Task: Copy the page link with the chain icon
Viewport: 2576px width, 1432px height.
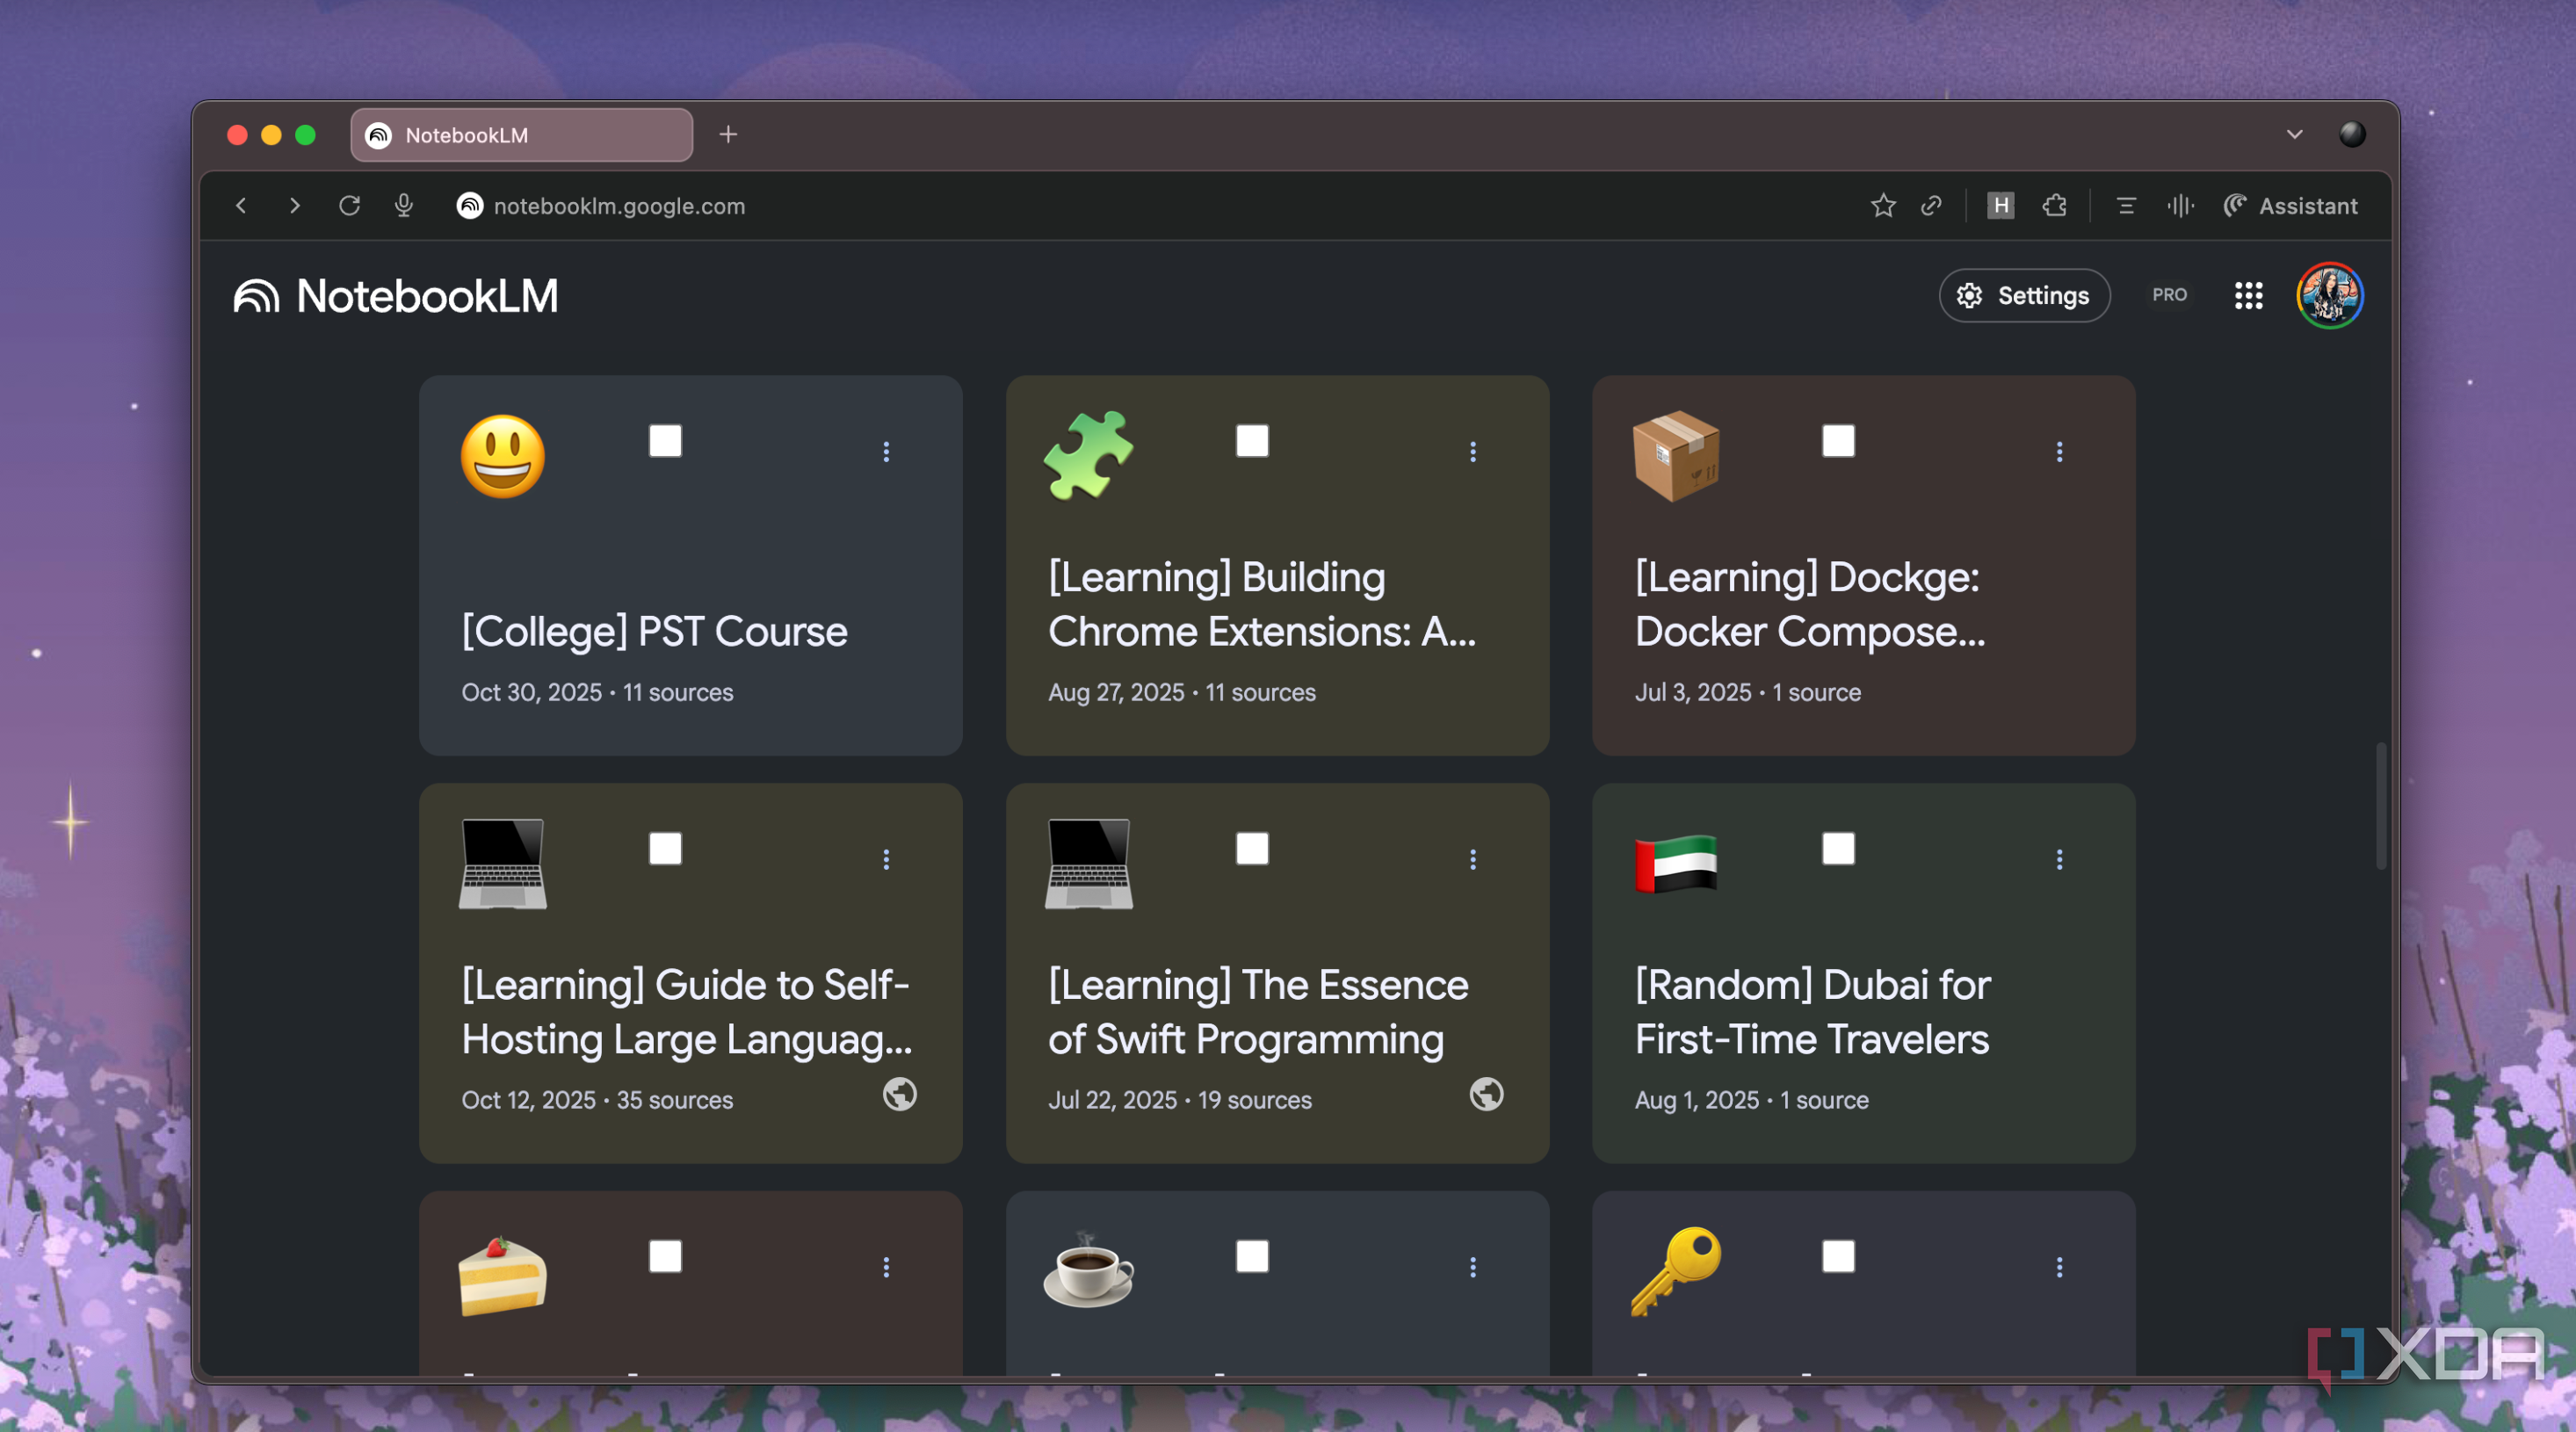Action: point(1931,206)
